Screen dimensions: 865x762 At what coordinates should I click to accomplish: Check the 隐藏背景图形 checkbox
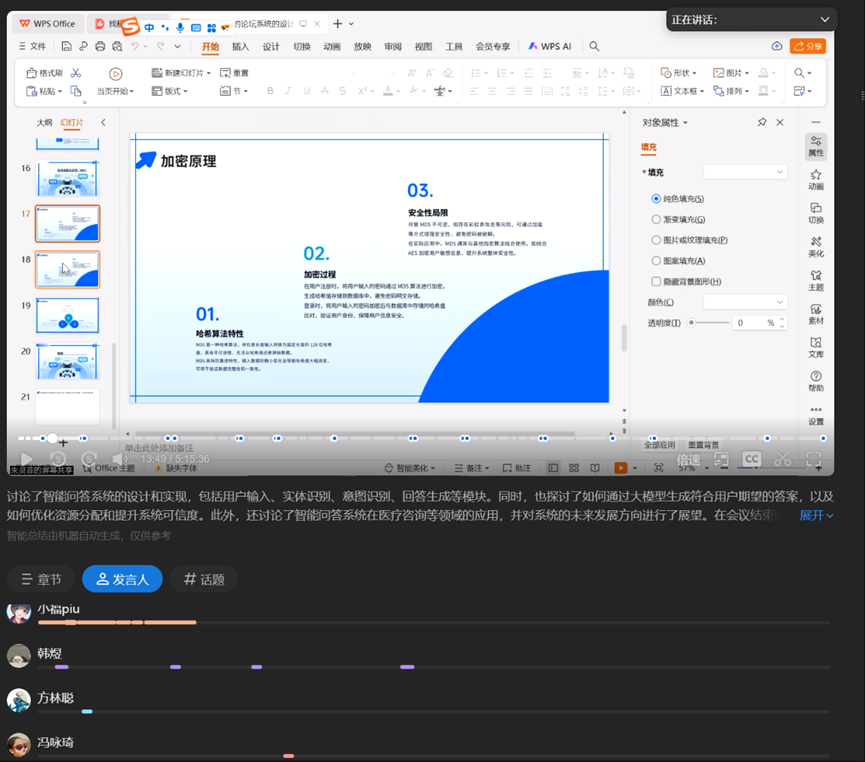coord(656,282)
